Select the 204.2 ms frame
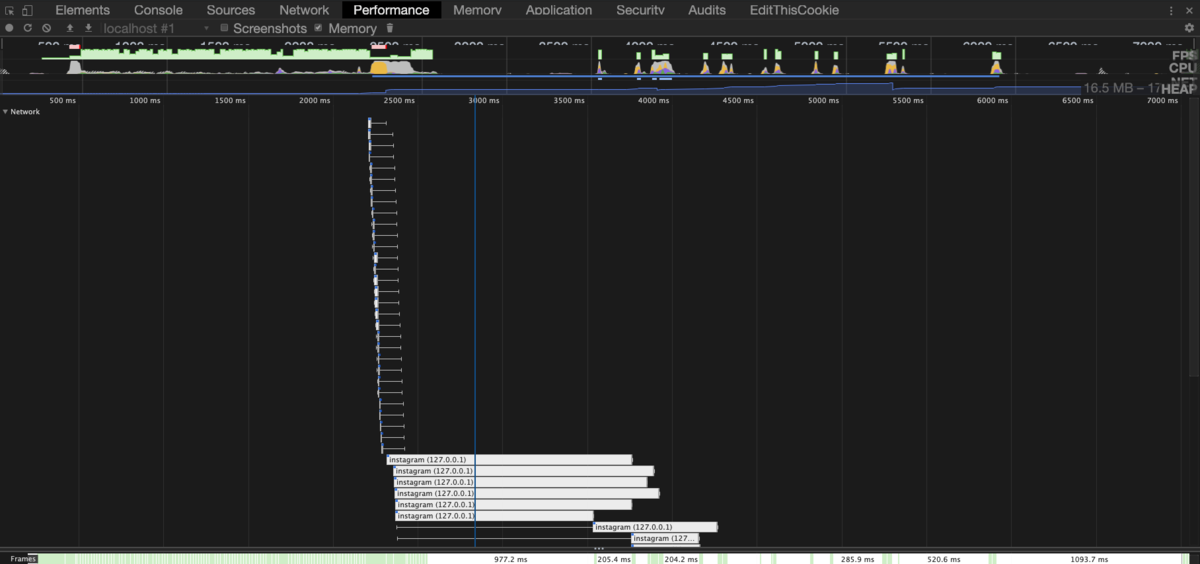The image size is (1200, 564). pyautogui.click(x=681, y=559)
